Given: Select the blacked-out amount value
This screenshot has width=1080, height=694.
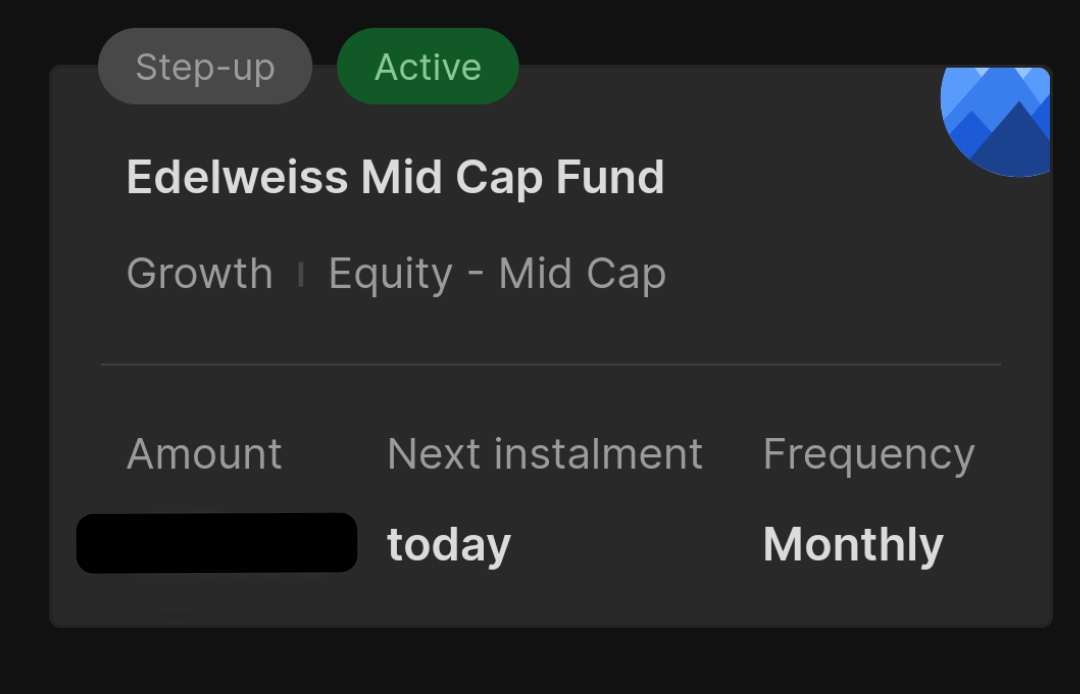Looking at the screenshot, I should [216, 543].
